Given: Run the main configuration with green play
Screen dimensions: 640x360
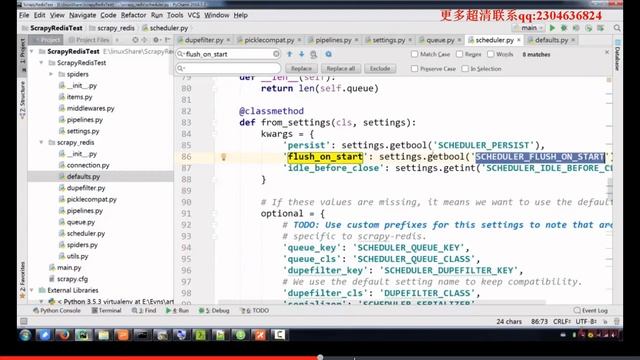Looking at the screenshot, I should (x=552, y=28).
